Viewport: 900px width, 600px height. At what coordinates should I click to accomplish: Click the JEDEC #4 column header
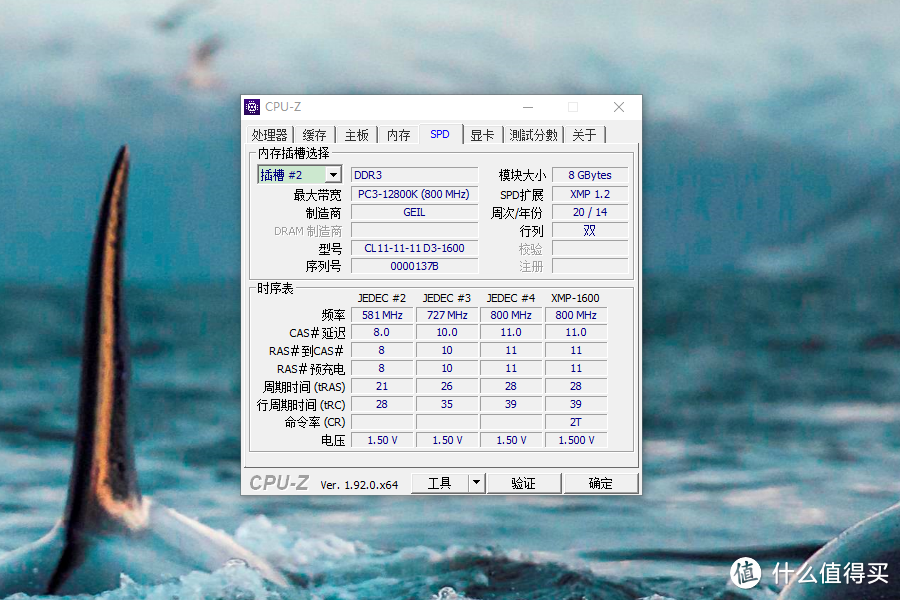[511, 298]
